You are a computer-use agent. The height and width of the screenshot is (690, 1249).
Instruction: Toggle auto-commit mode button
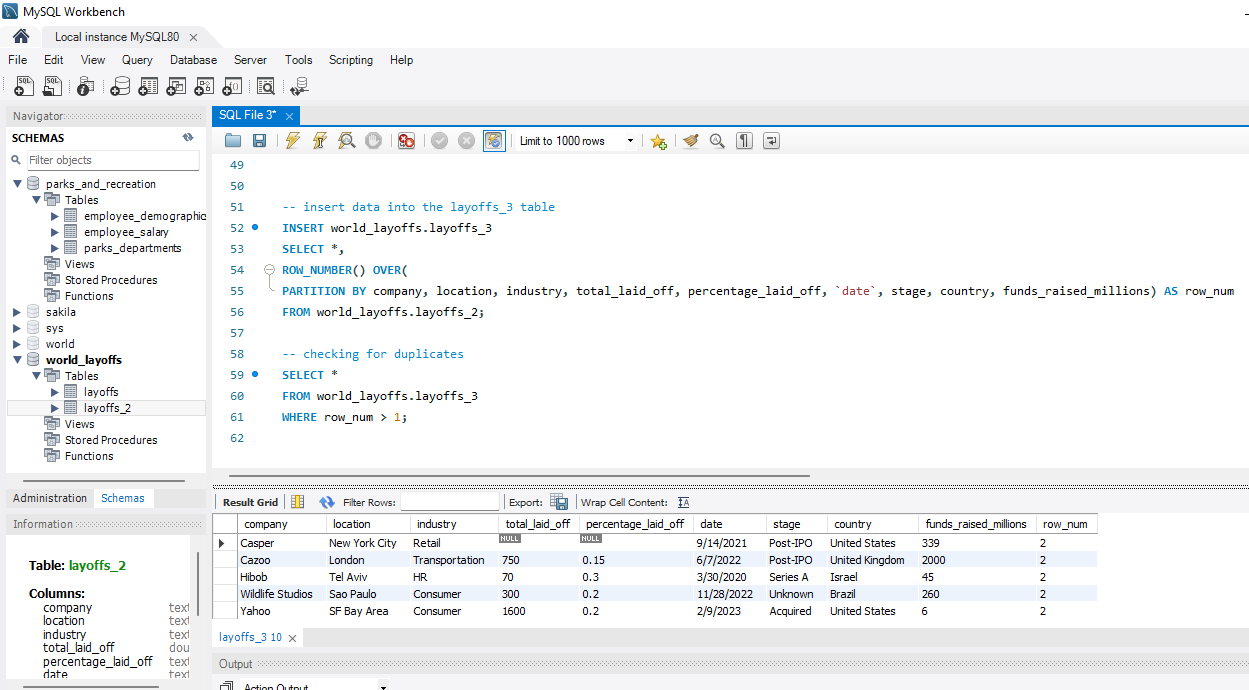(494, 141)
